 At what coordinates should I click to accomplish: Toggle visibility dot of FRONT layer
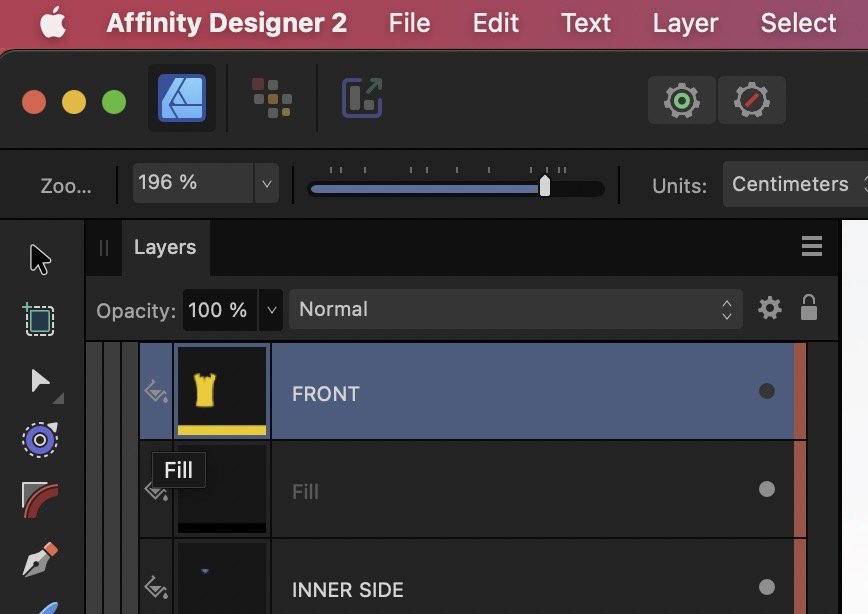pyautogui.click(x=767, y=391)
